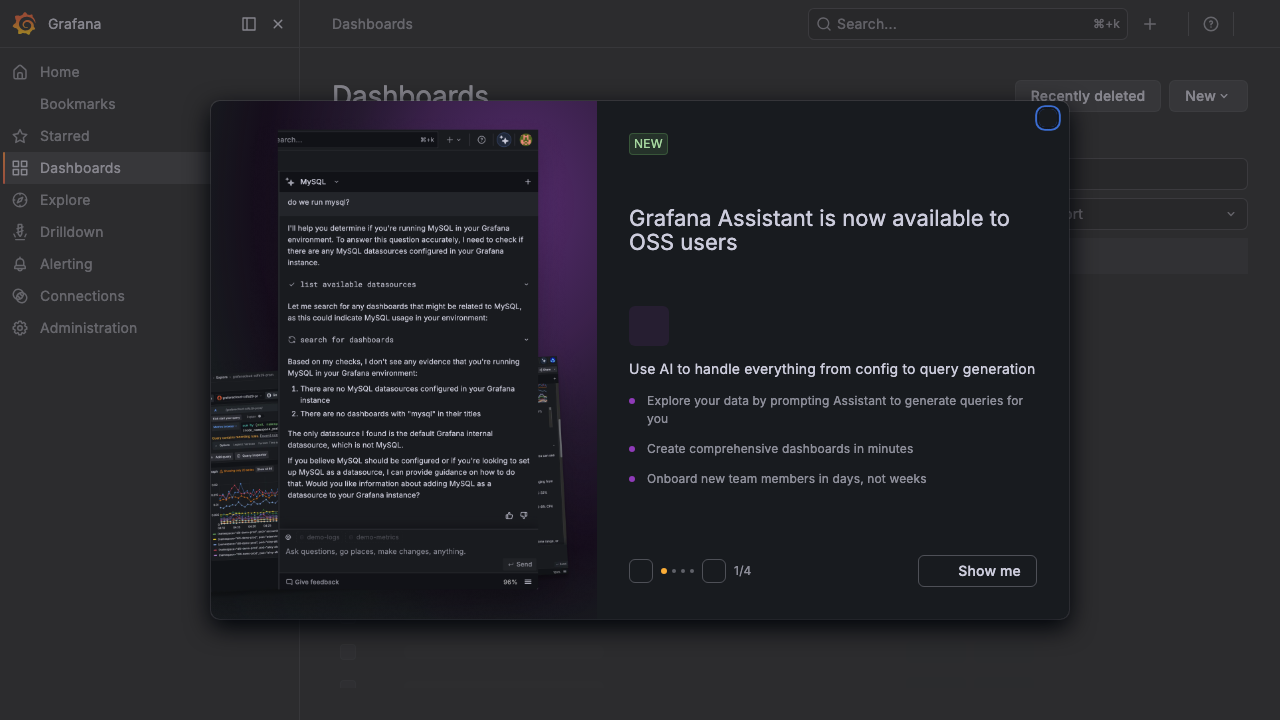The width and height of the screenshot is (1280, 720).
Task: Focus the top Search field
Action: pos(967,24)
